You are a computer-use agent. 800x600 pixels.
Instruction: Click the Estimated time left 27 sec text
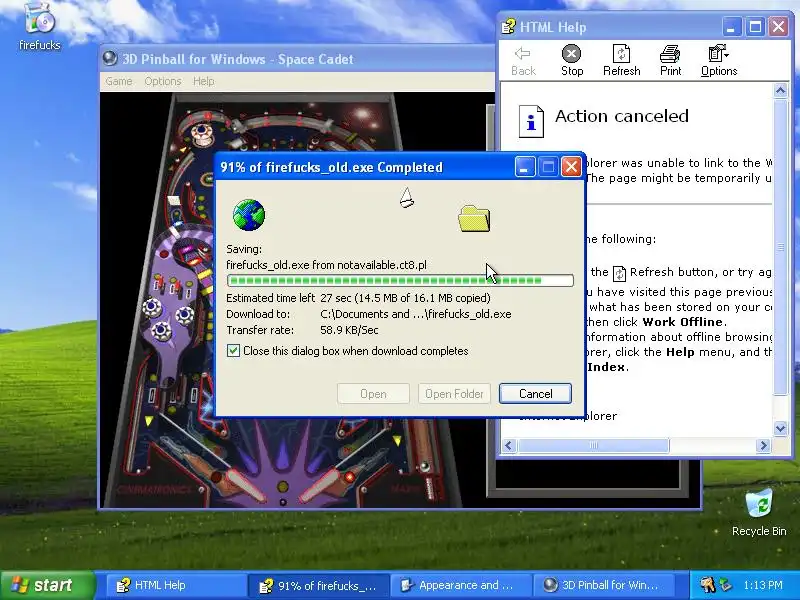click(x=358, y=298)
